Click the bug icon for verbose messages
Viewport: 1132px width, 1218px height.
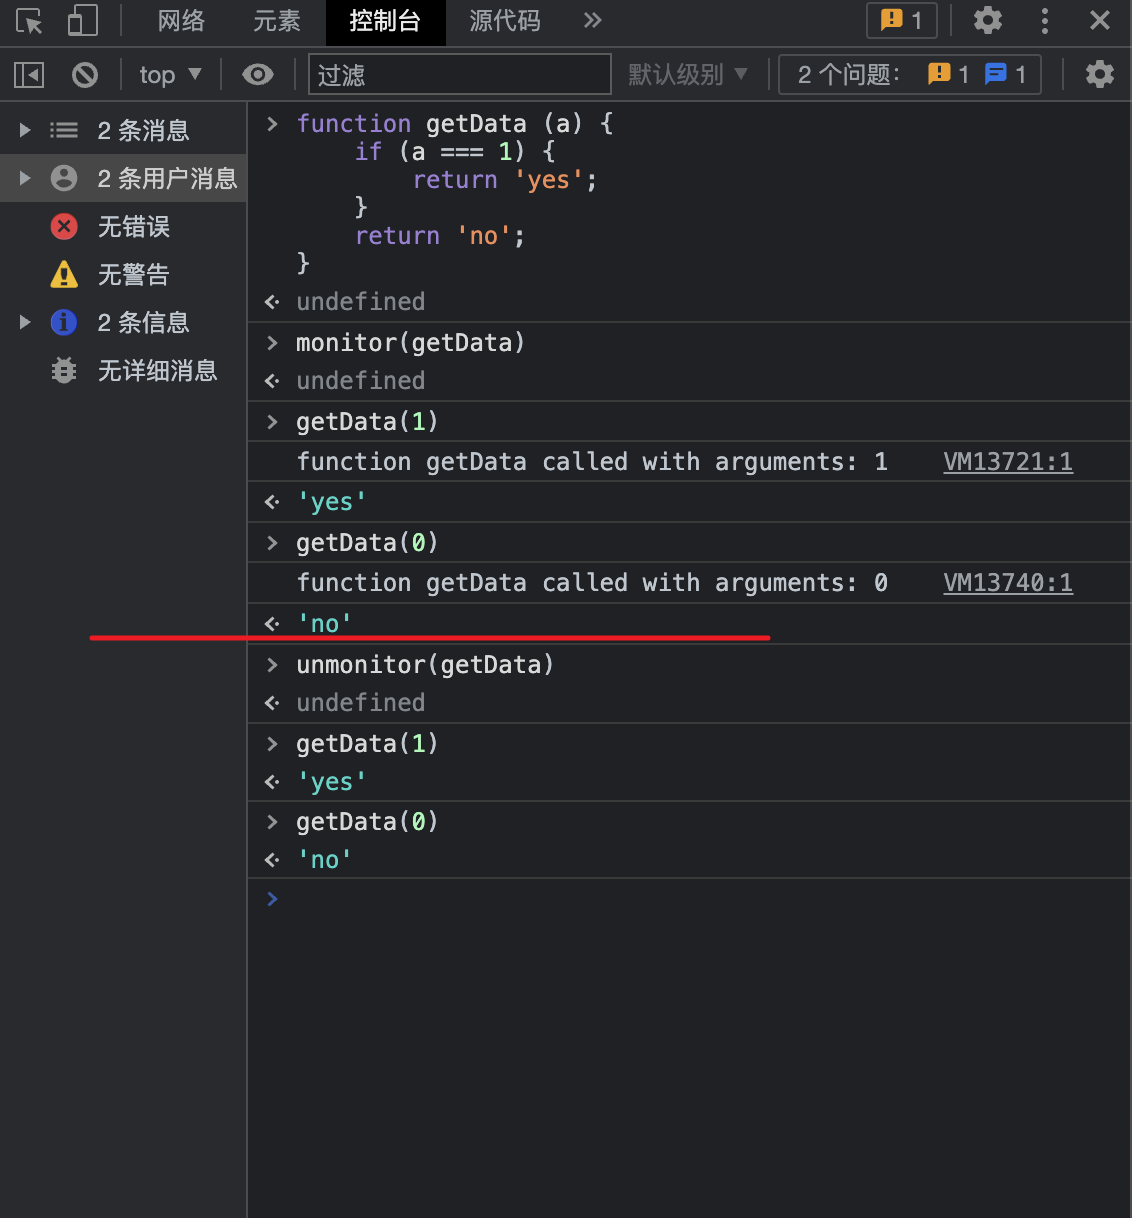click(x=64, y=370)
